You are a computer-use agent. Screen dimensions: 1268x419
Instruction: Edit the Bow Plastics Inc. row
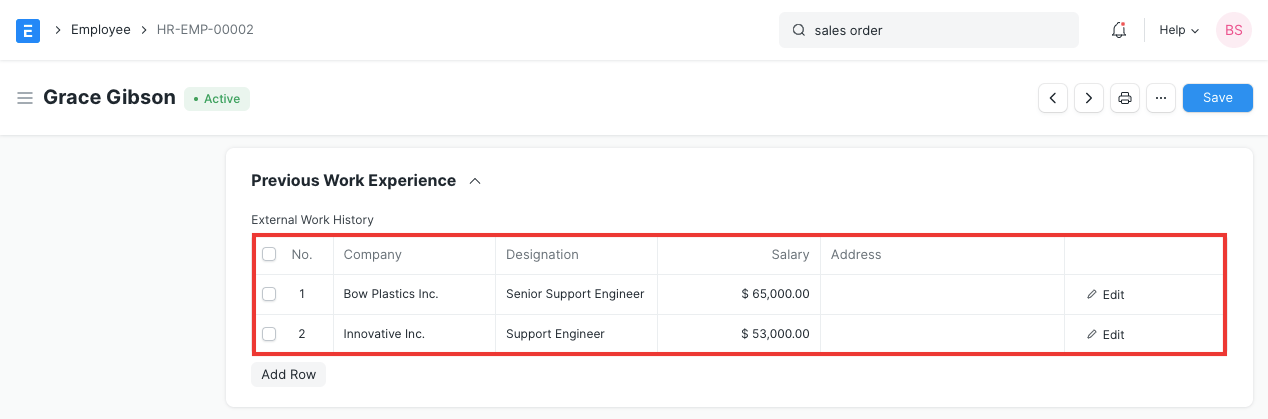tap(1105, 295)
